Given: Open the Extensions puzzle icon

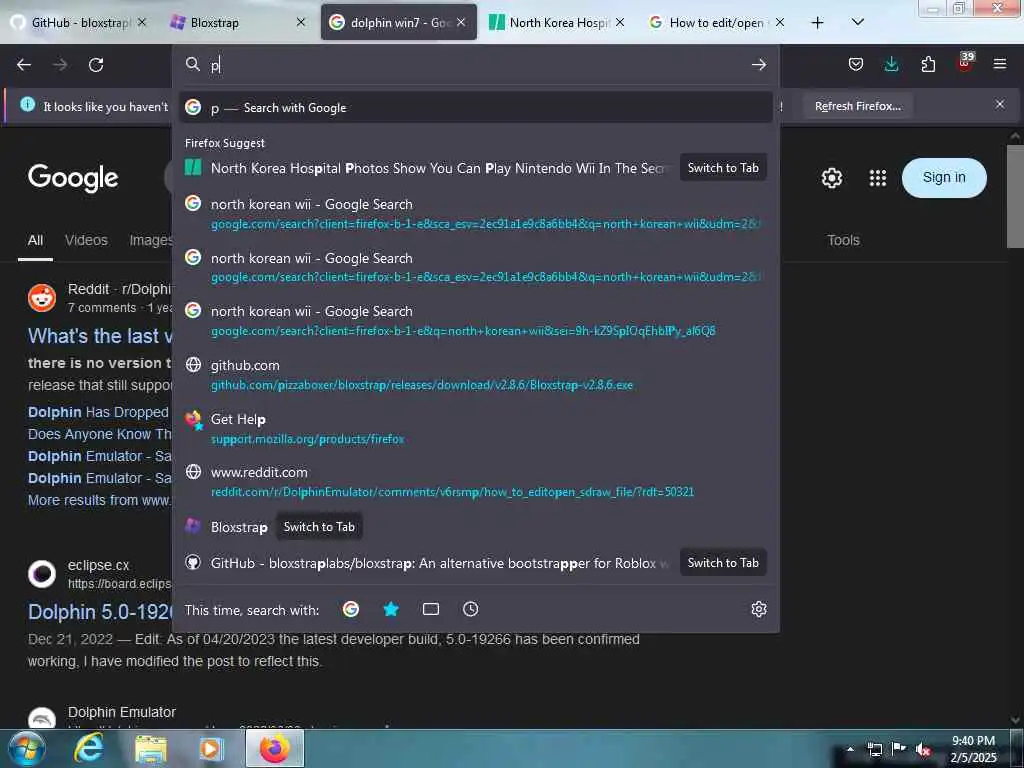Looking at the screenshot, I should 928,64.
